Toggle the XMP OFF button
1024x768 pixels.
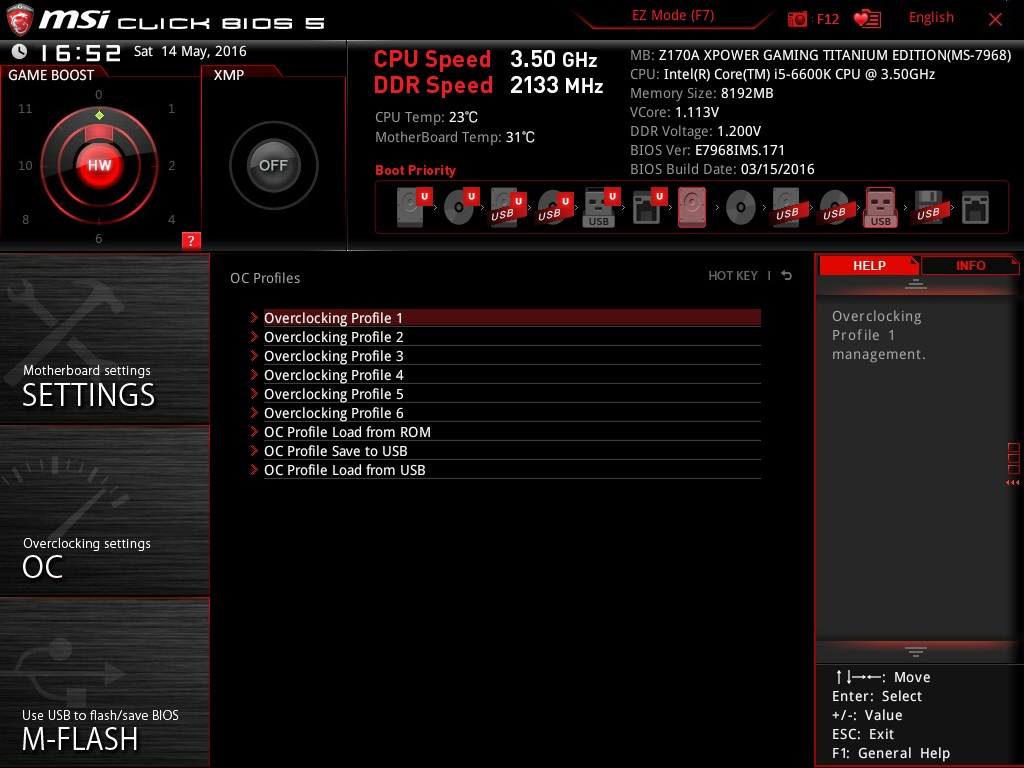click(273, 166)
